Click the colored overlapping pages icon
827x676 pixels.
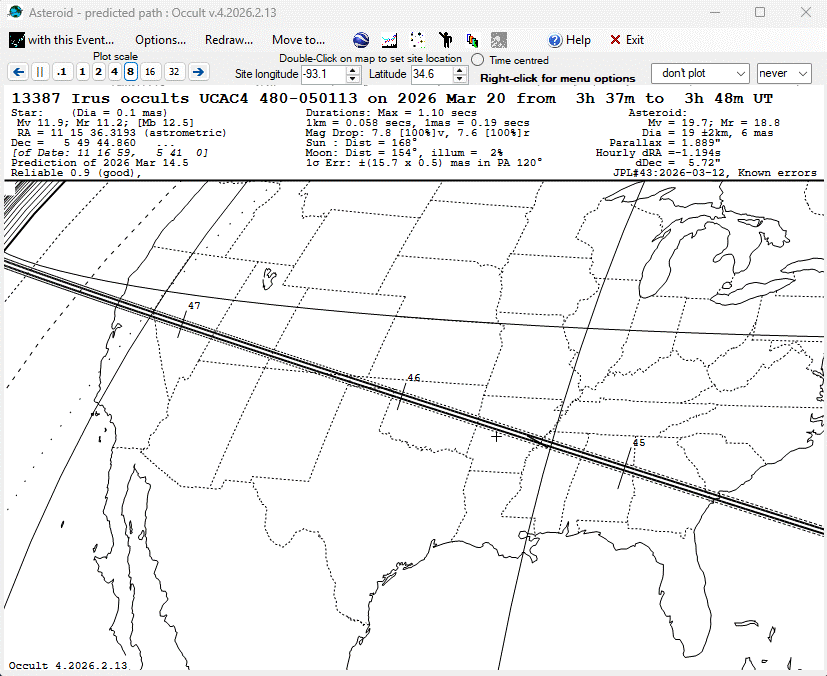click(x=471, y=40)
